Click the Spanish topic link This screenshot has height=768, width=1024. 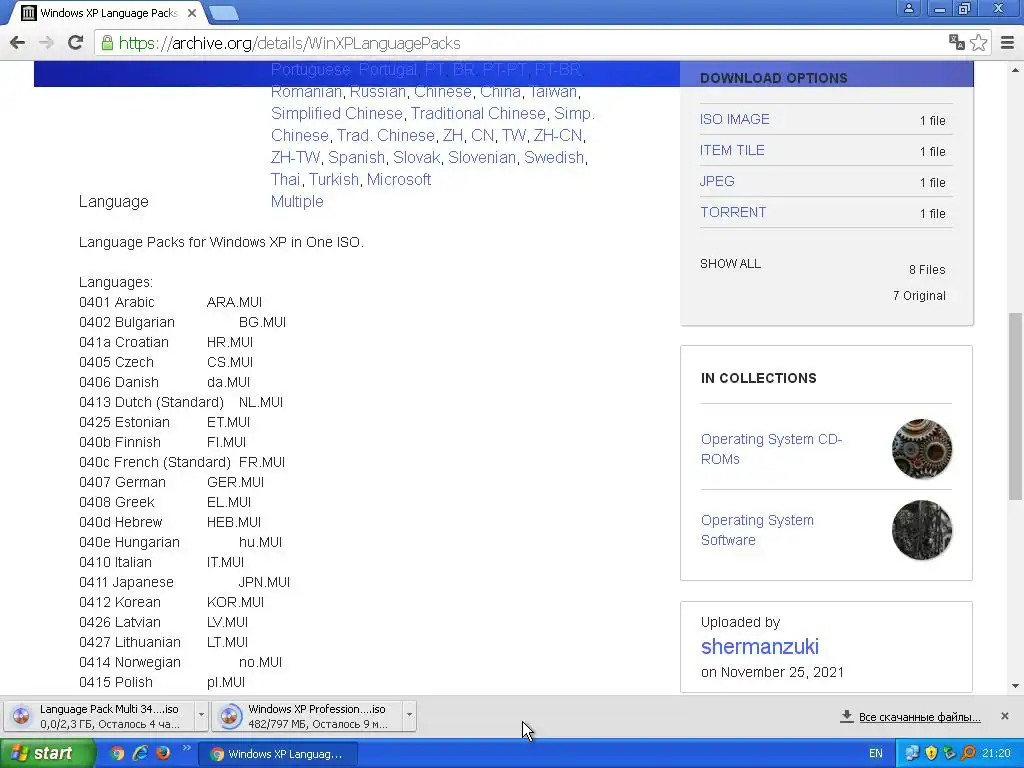(356, 157)
